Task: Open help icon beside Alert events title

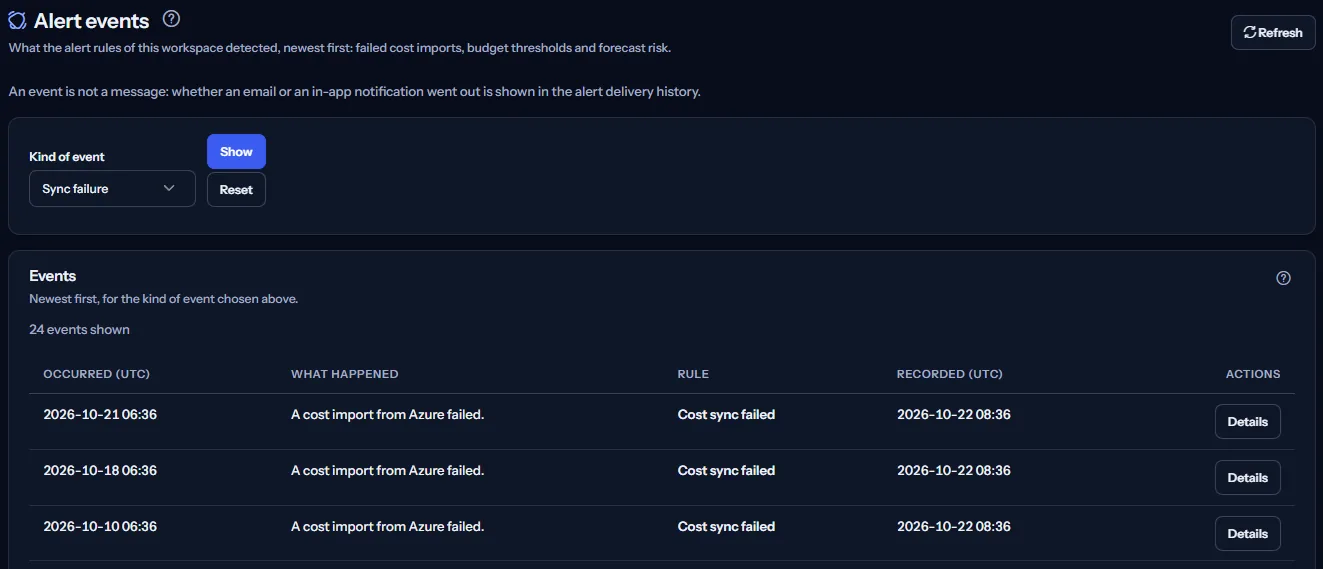Action: tap(172, 18)
